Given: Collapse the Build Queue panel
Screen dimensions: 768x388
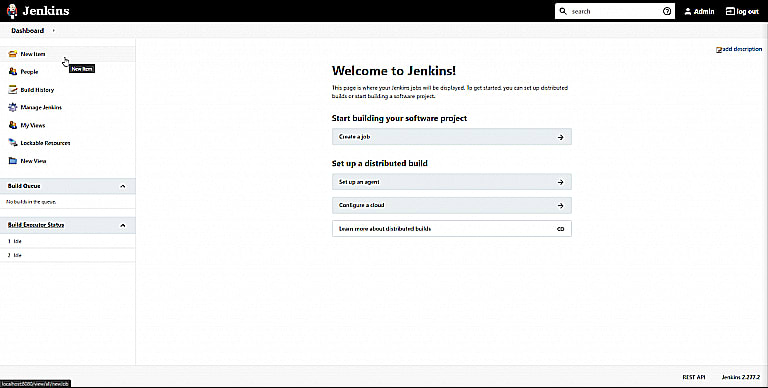Looking at the screenshot, I should click(122, 186).
